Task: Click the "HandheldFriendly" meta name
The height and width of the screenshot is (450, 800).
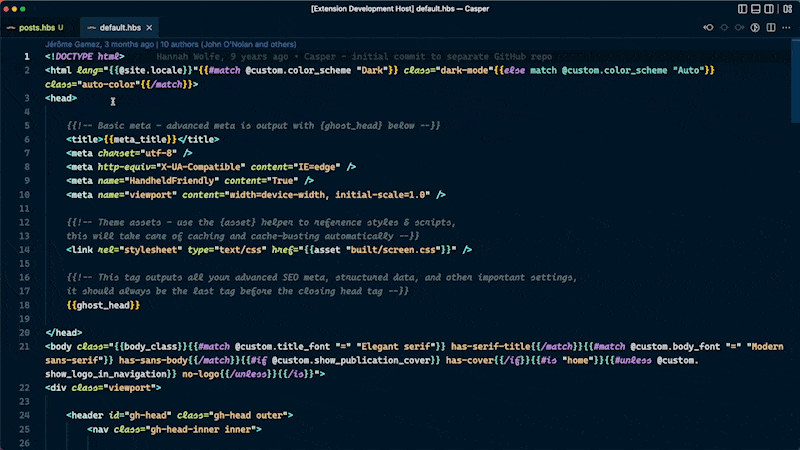Action: (x=171, y=181)
